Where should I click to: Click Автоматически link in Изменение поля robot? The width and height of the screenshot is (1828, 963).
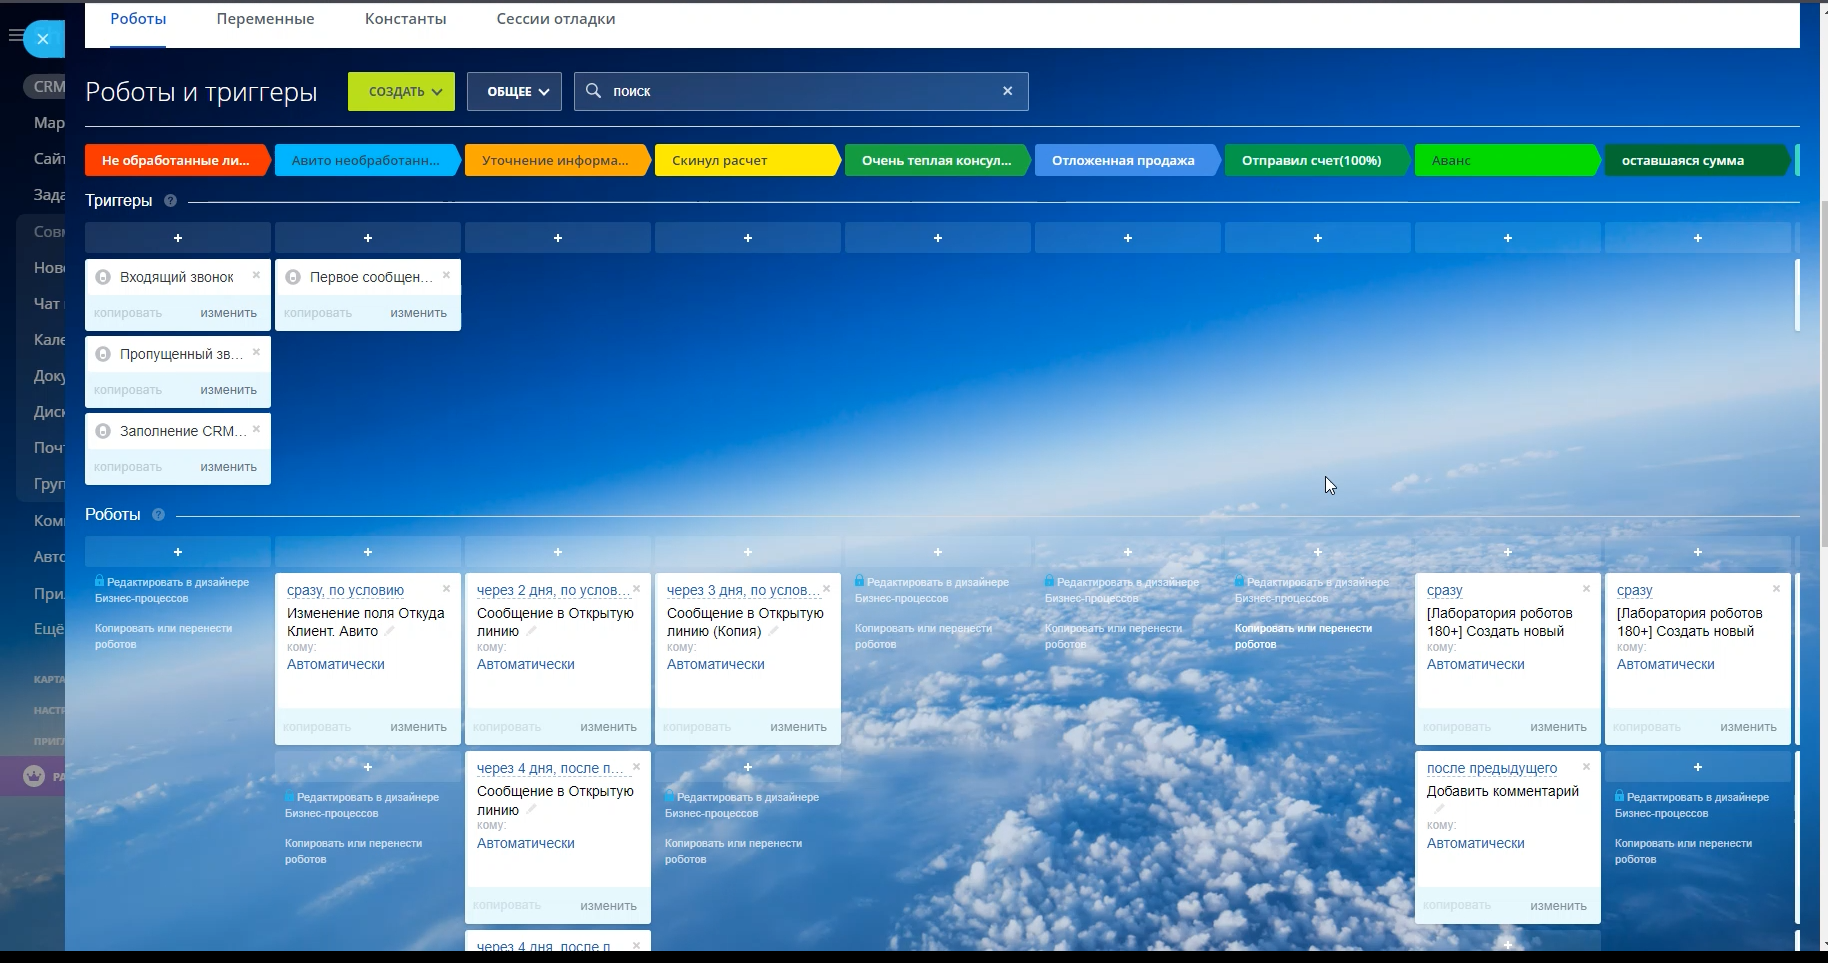coord(335,664)
